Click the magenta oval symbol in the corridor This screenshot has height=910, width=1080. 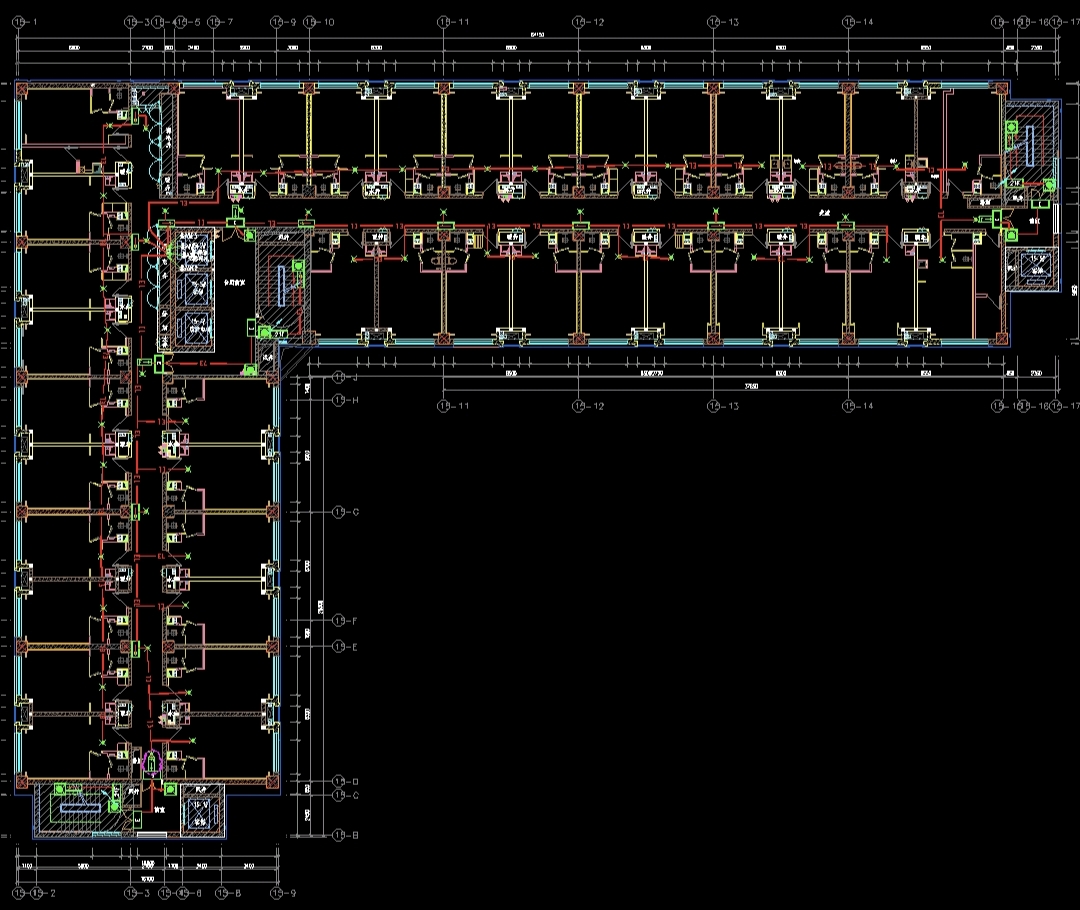coord(152,763)
